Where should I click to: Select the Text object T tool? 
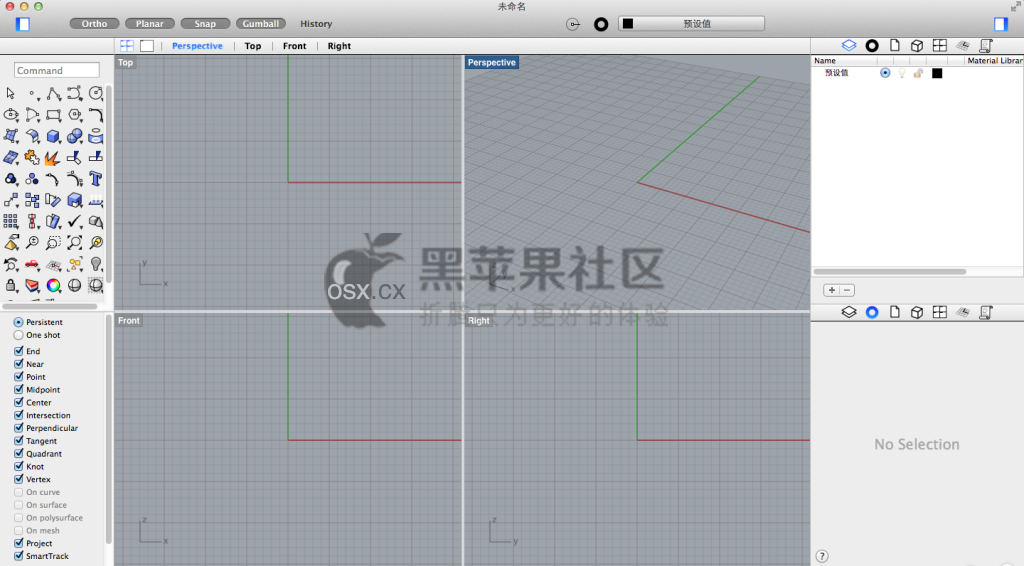coord(95,178)
